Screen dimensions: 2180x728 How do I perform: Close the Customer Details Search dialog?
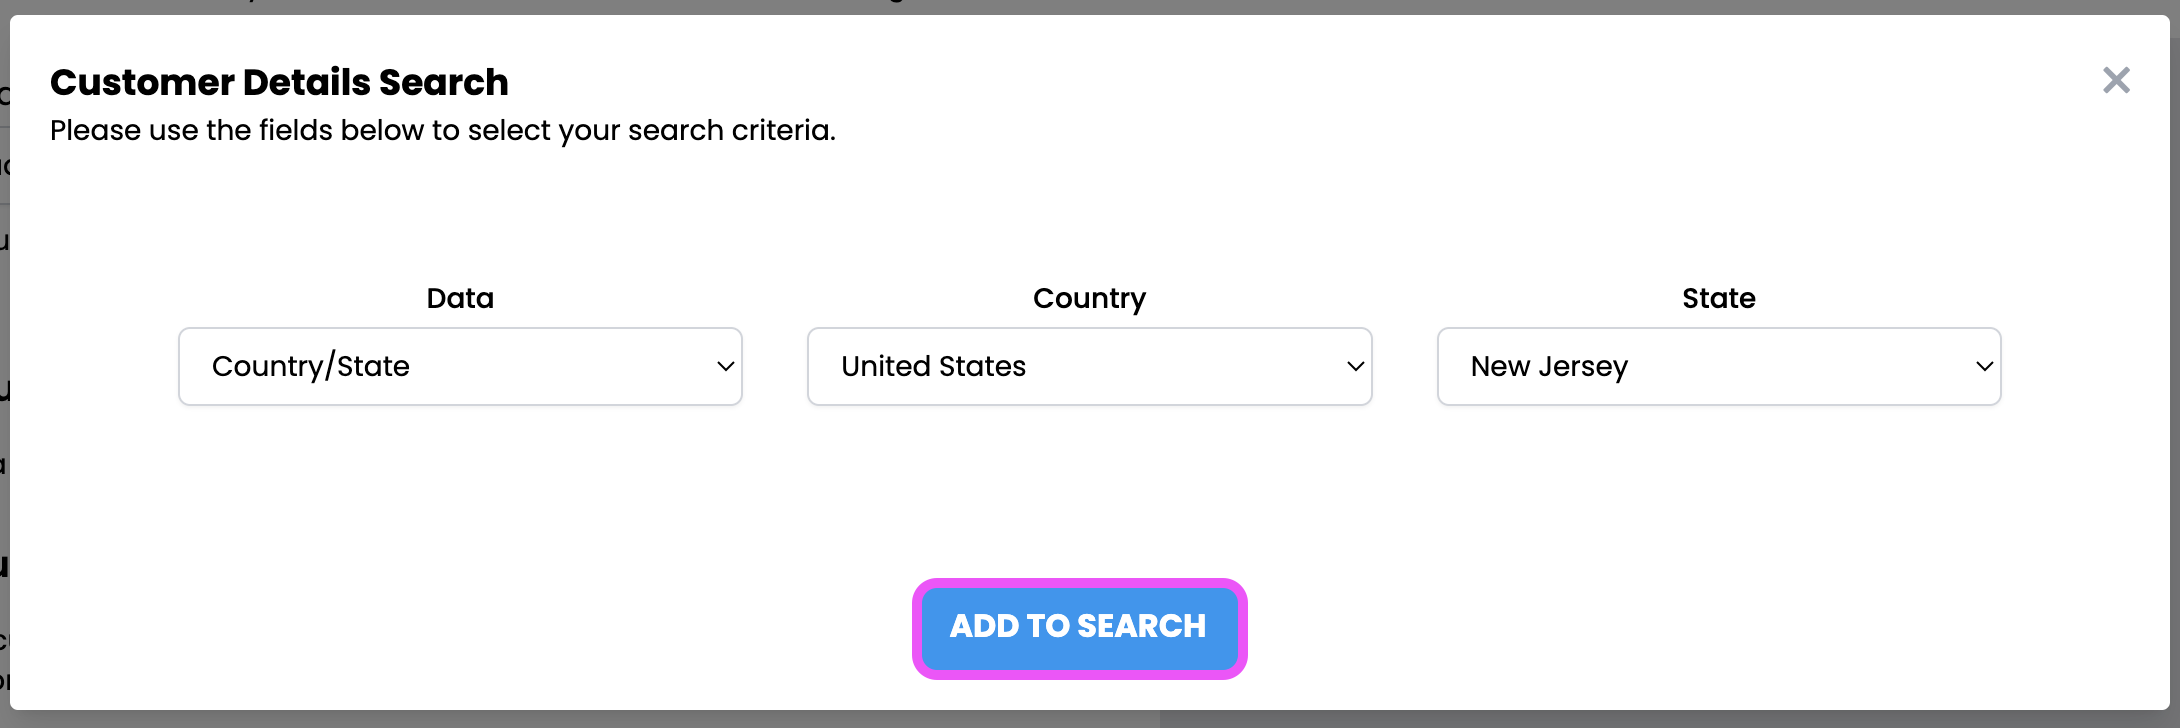2116,80
